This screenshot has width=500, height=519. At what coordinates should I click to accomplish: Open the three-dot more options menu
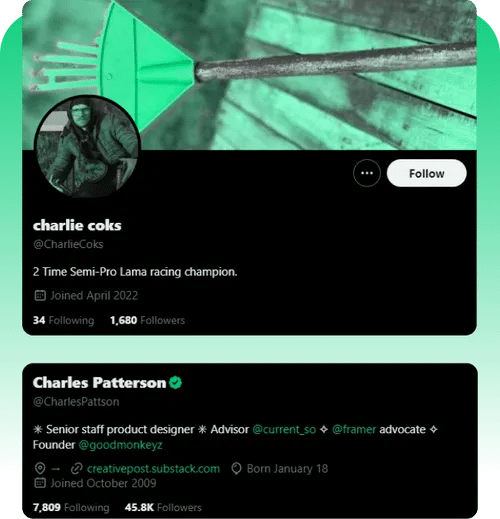click(x=367, y=173)
